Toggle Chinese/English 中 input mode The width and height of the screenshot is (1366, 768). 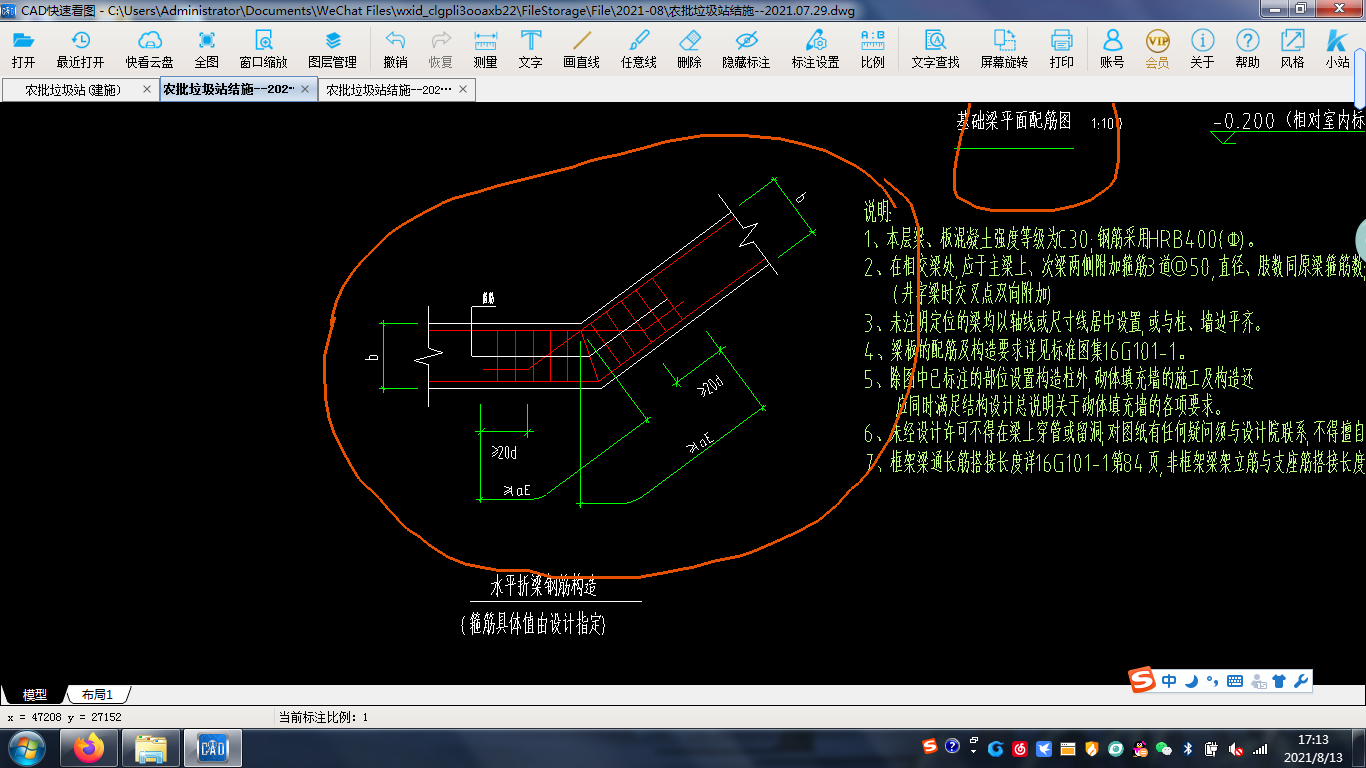[x=1169, y=681]
